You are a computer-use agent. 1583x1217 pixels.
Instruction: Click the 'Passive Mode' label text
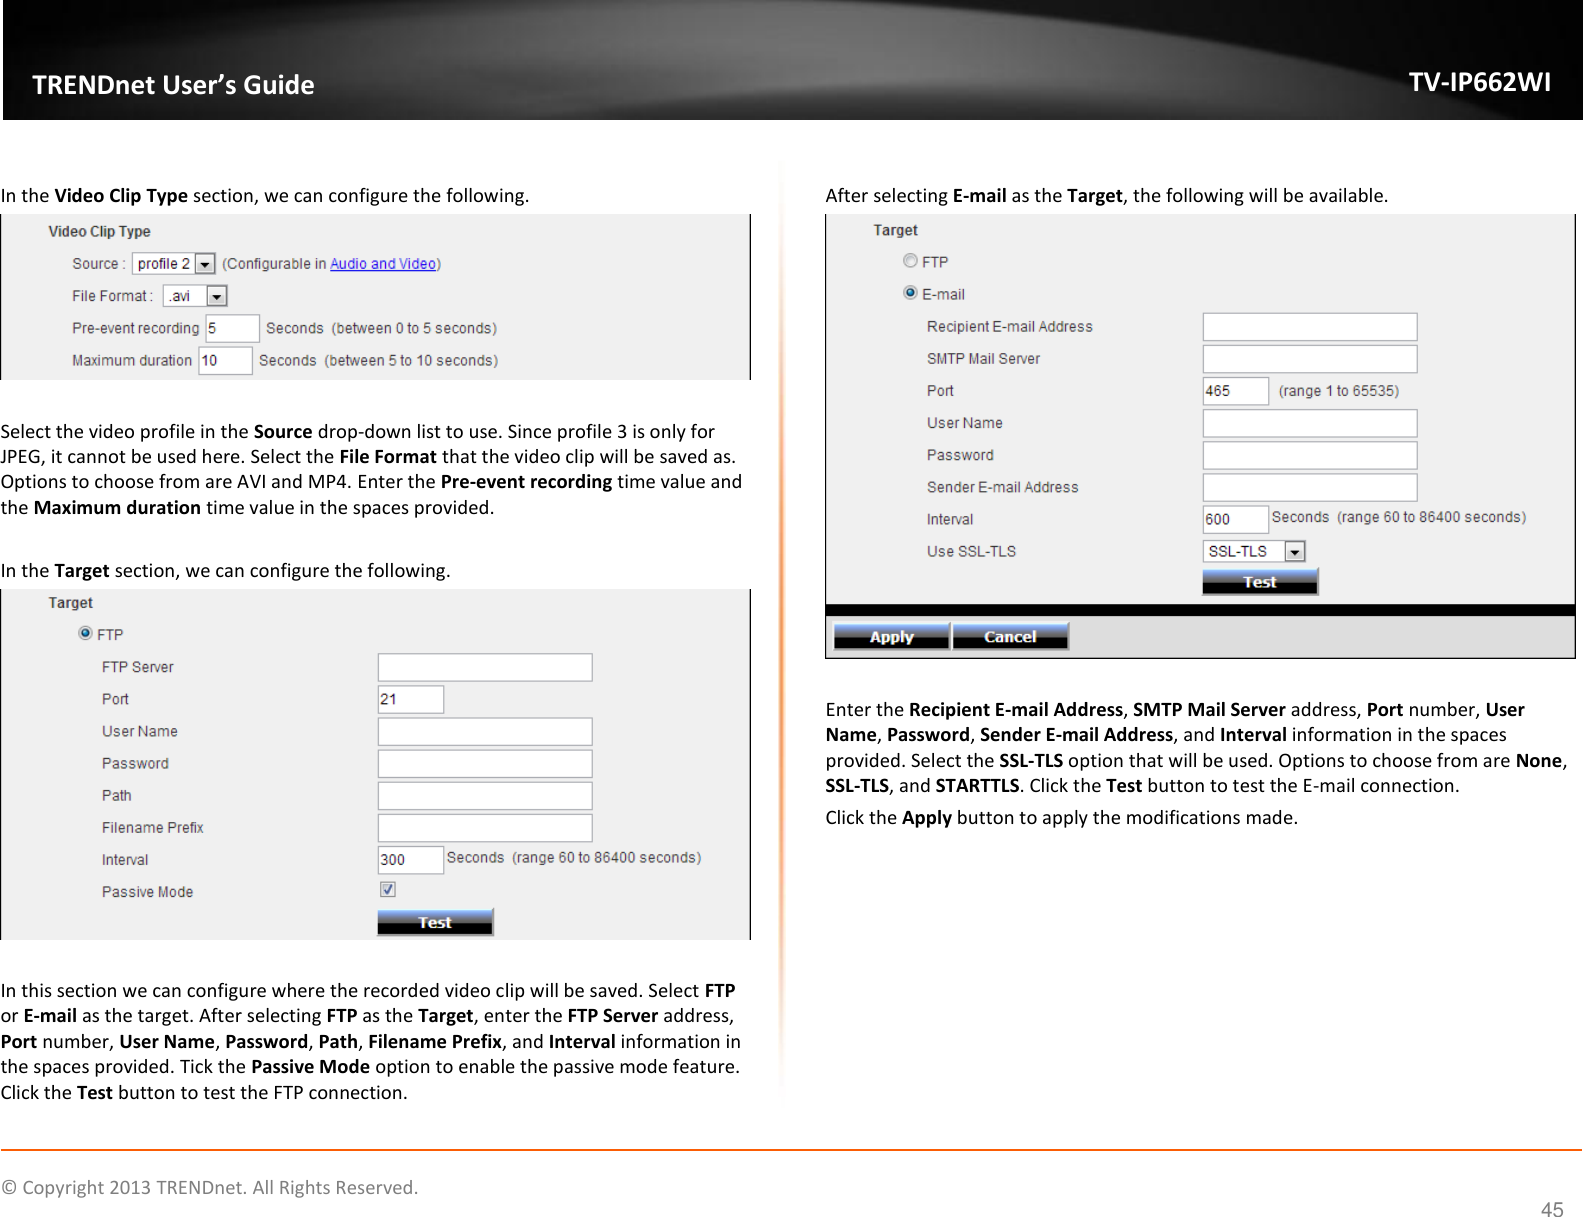(147, 892)
